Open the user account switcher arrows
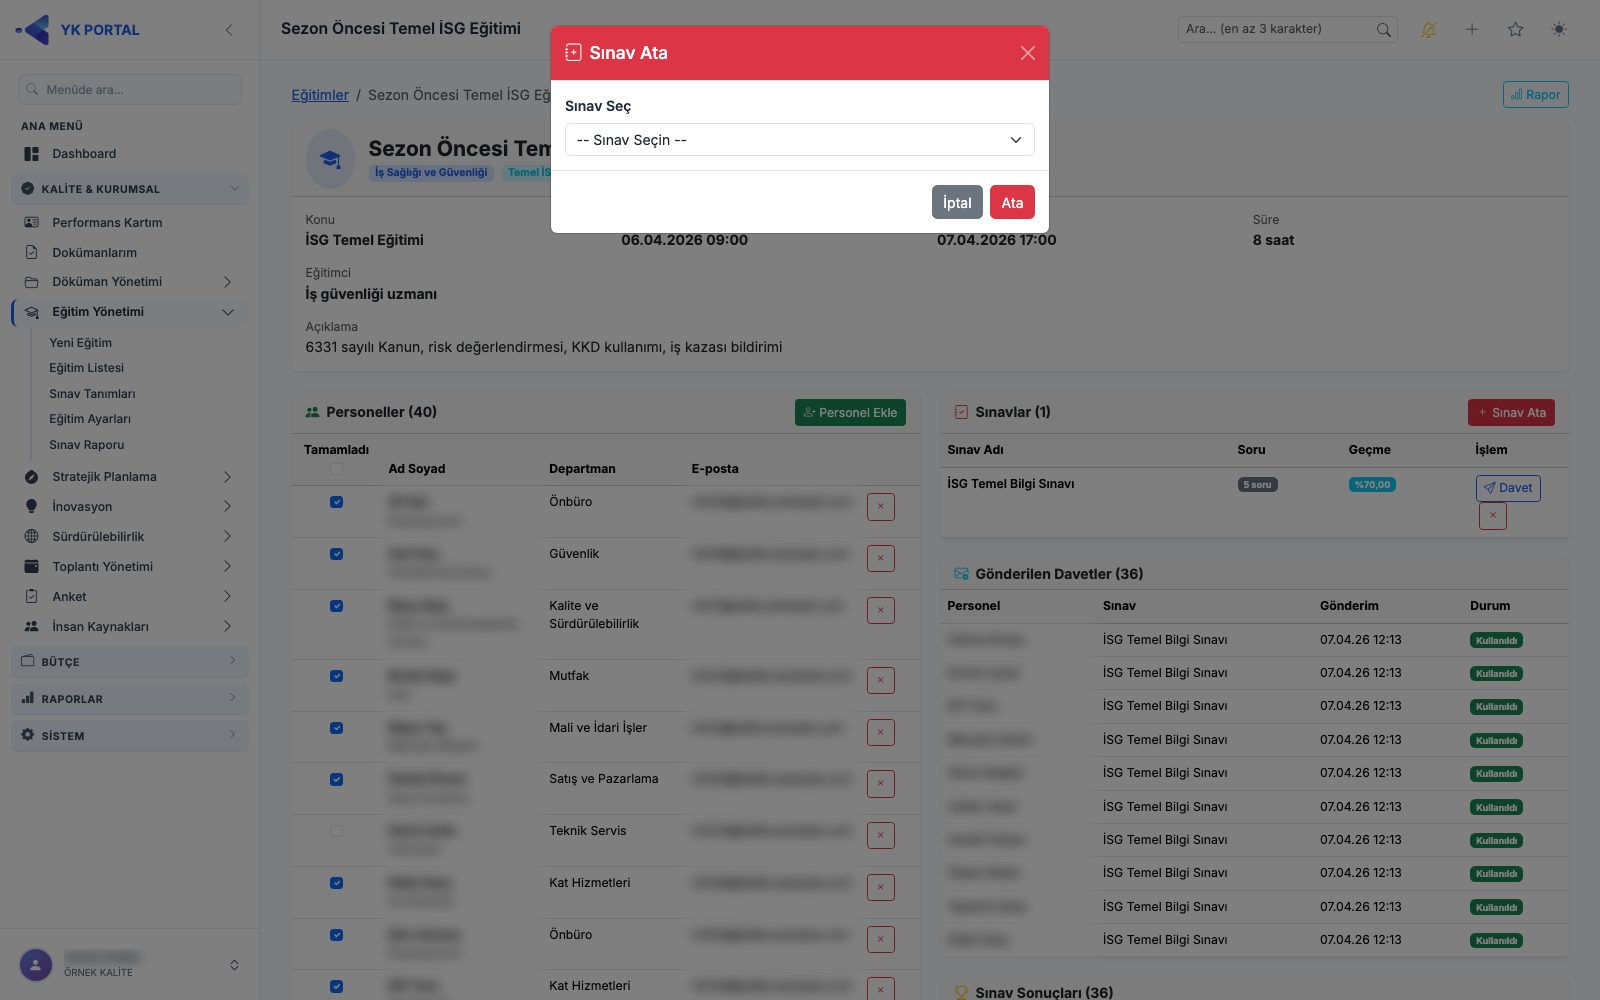The image size is (1600, 1000). [x=234, y=965]
